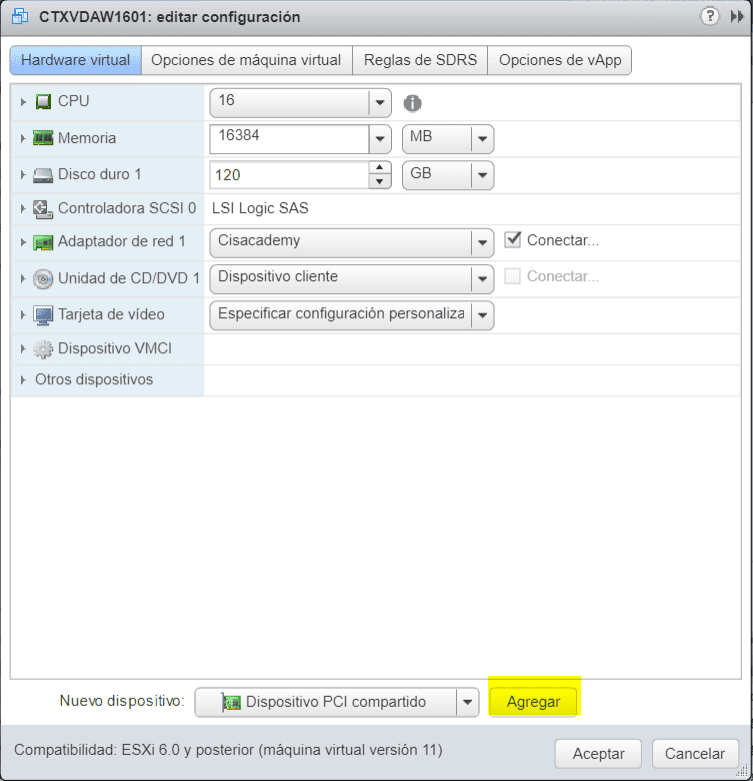Click the Unidad de CD/DVD 1 disc icon
Screen dimensions: 753x781
tap(43, 278)
